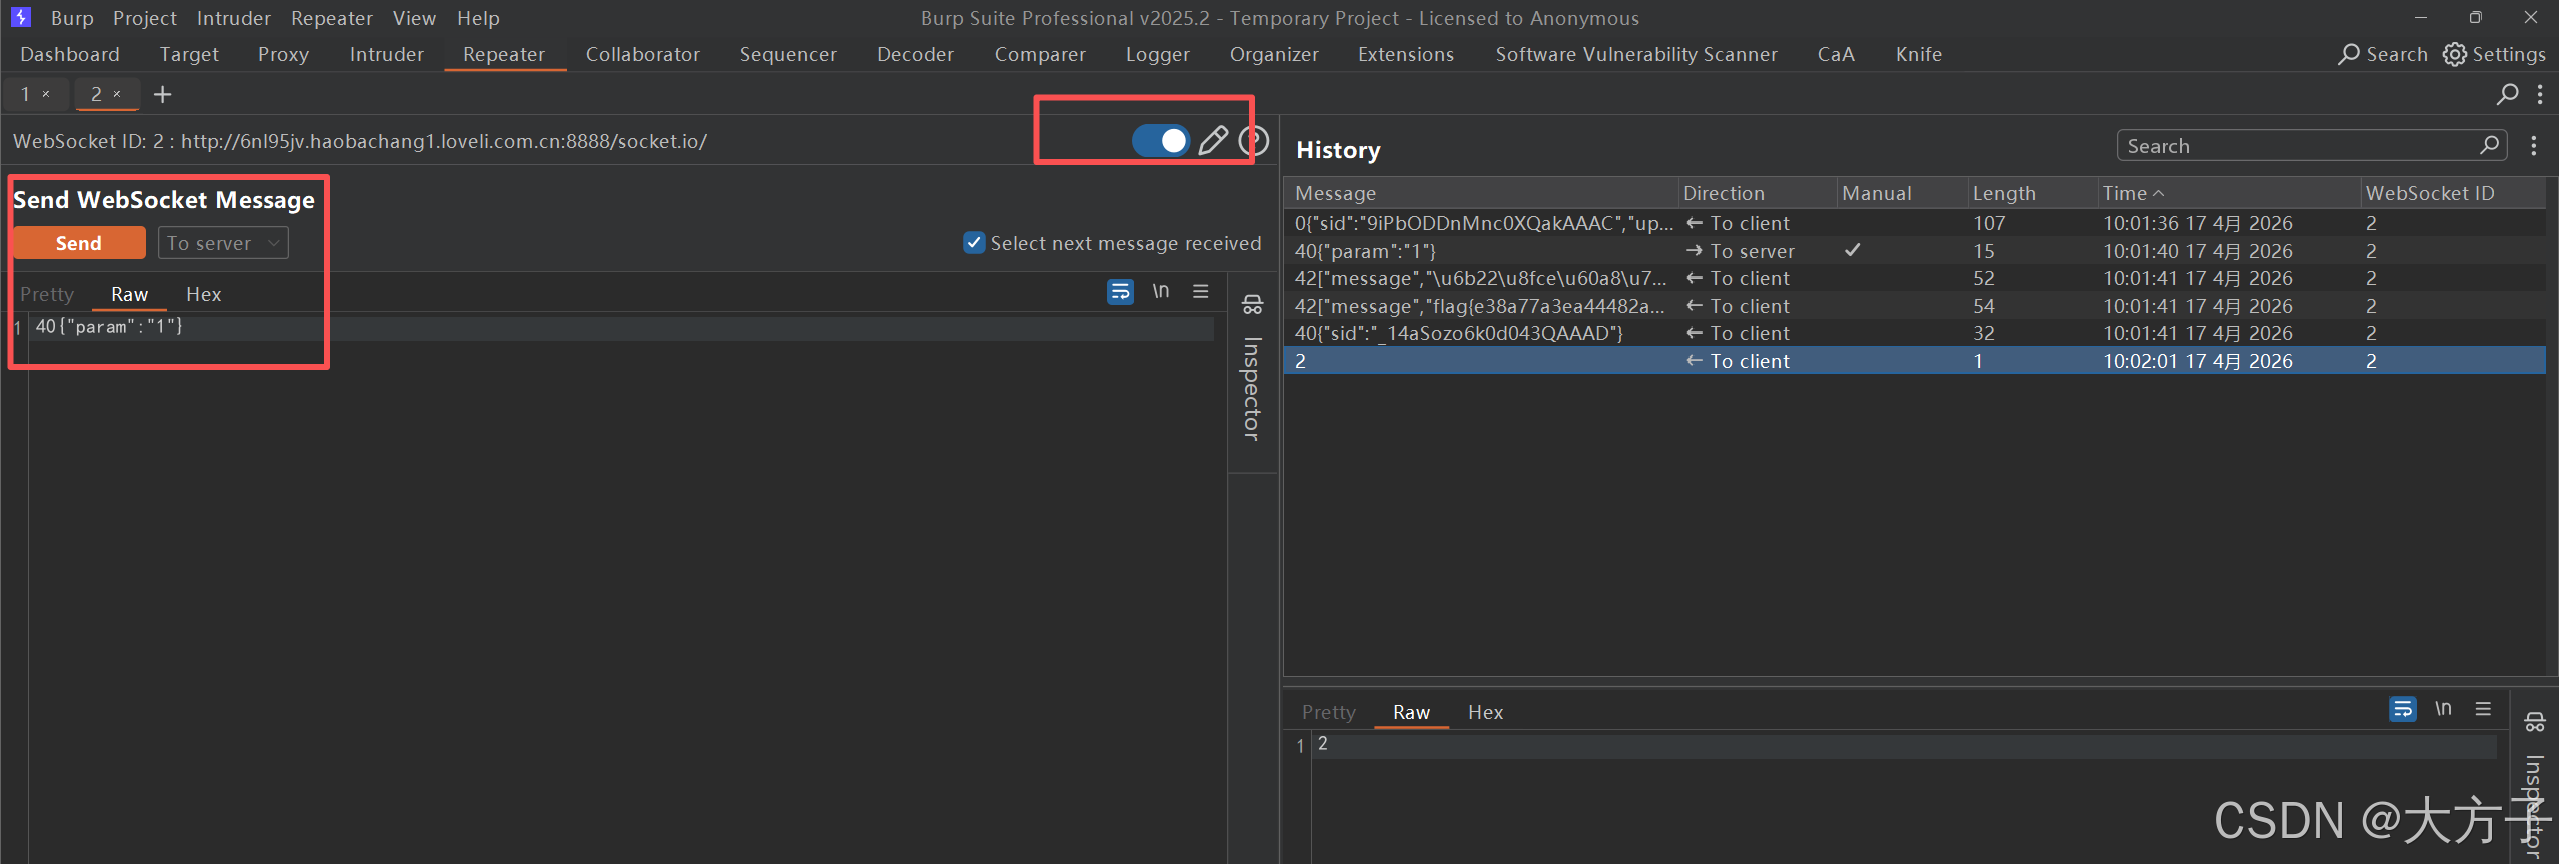2559x864 pixels.
Task: Open the Knife extension tab
Action: [x=1919, y=54]
